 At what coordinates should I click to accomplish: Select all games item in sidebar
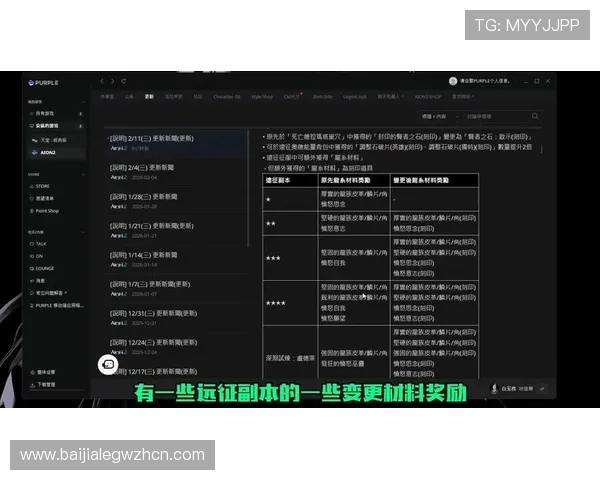coord(57,114)
